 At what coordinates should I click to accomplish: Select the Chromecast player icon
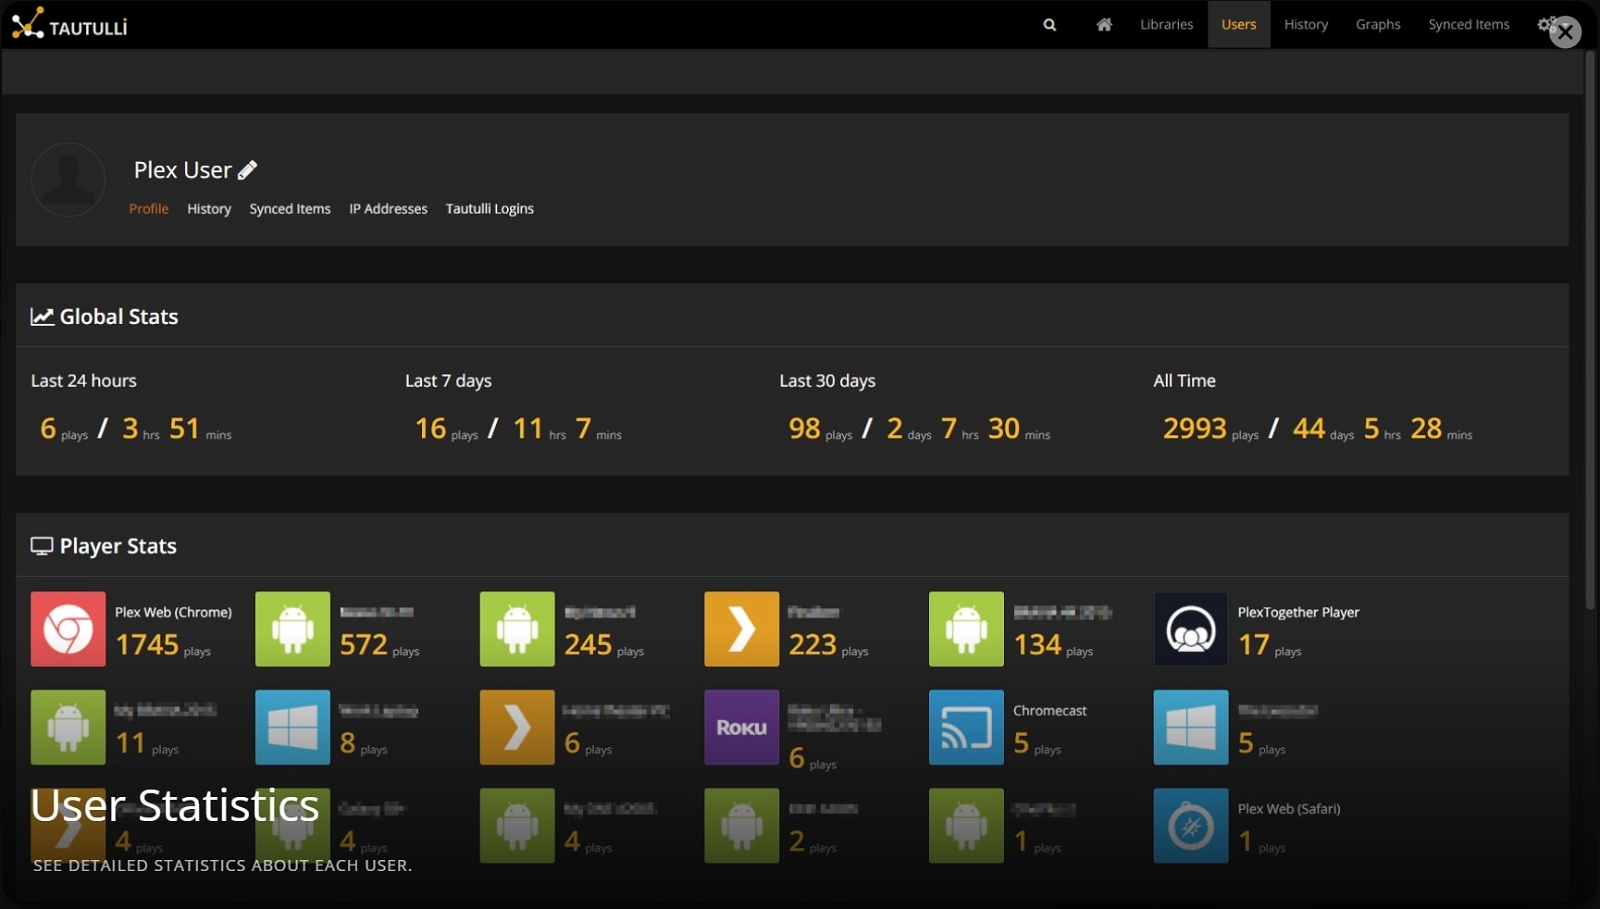(x=966, y=727)
